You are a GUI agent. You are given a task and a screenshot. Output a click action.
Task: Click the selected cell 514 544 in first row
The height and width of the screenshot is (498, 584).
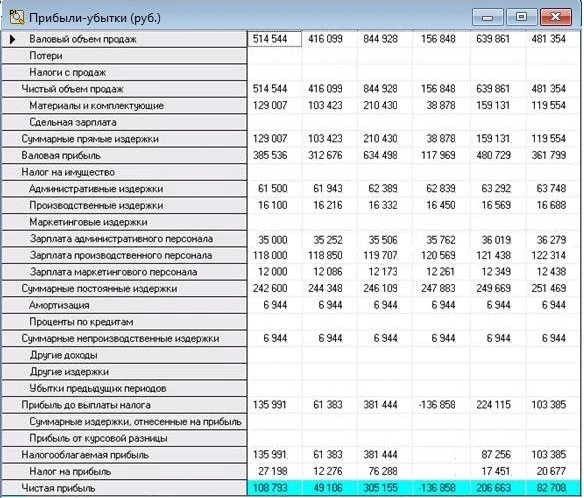click(x=274, y=39)
